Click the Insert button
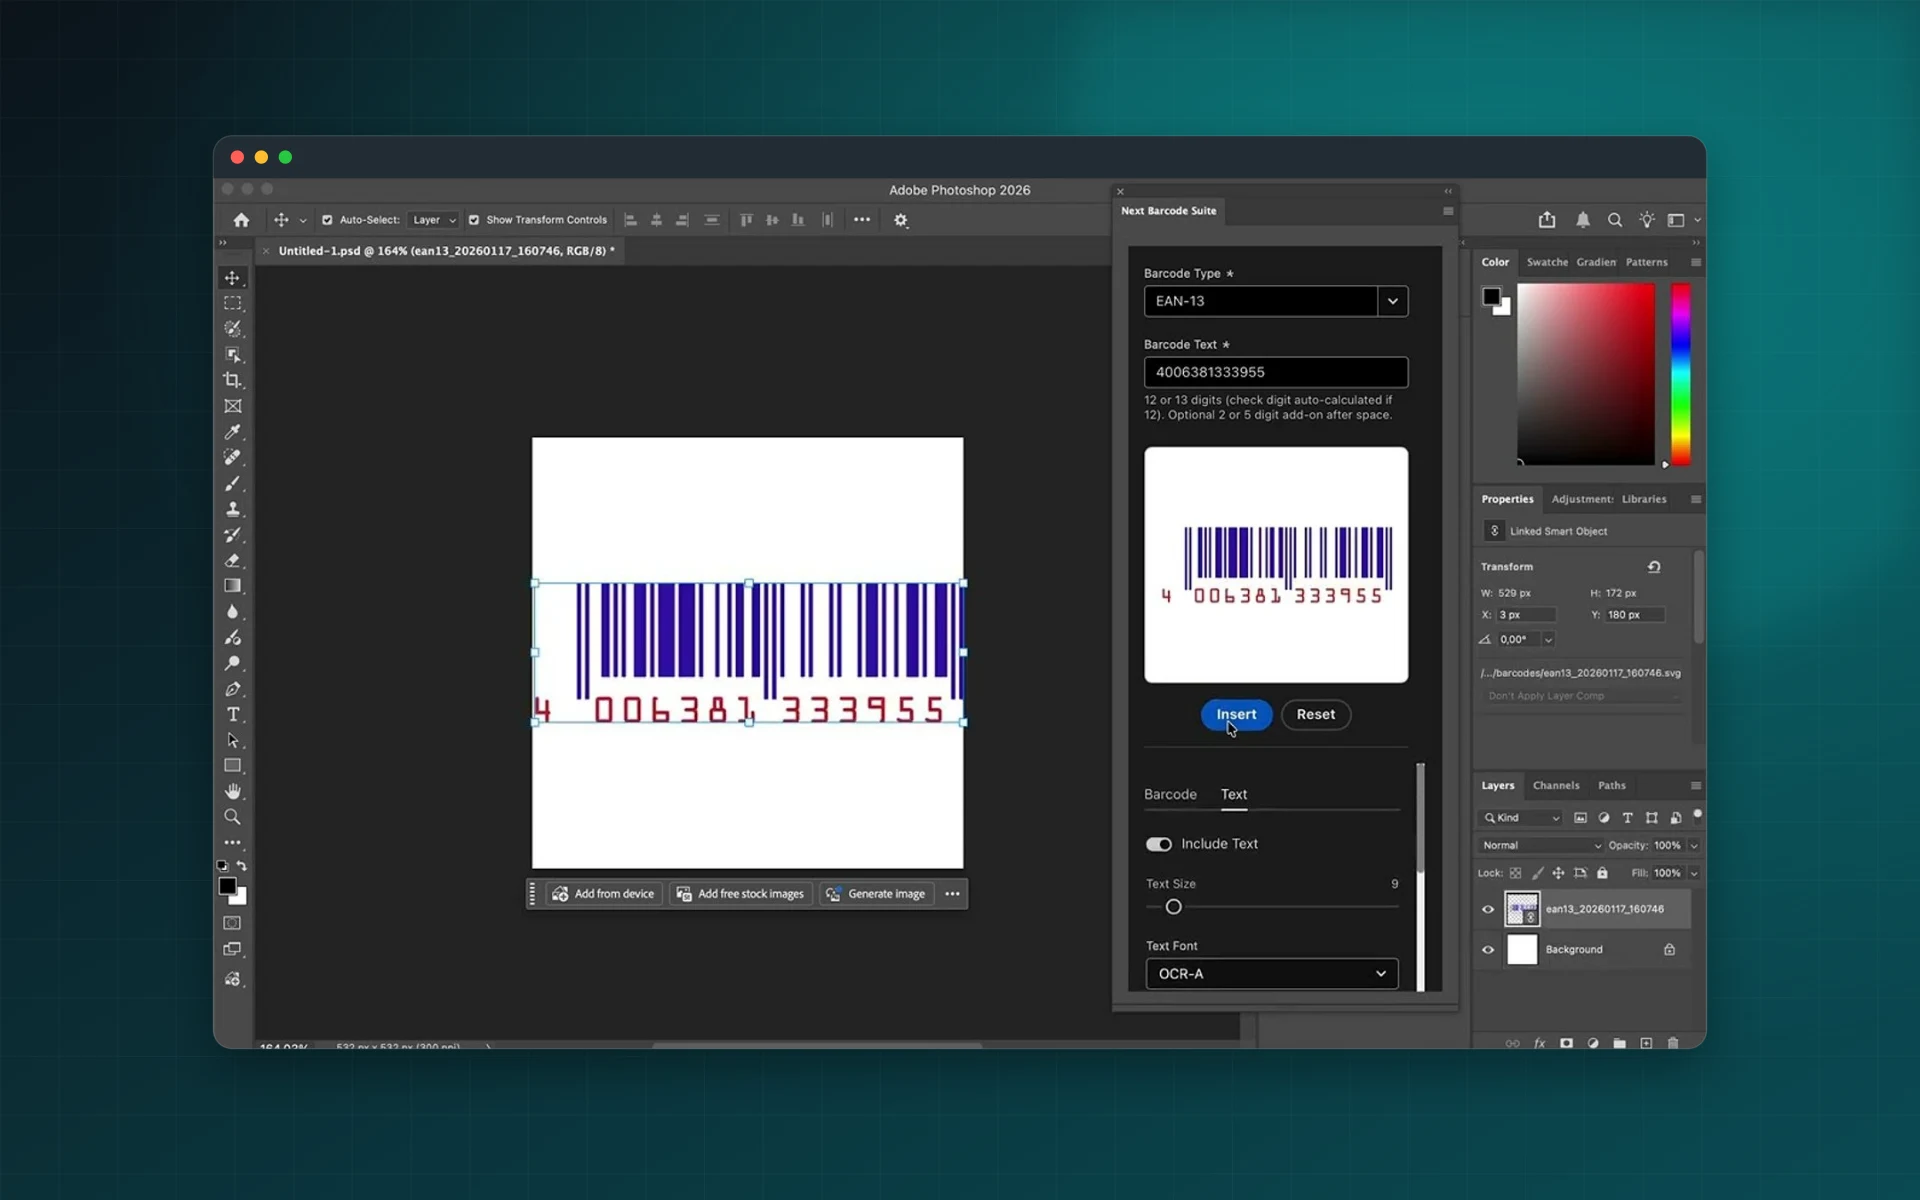Viewport: 1920px width, 1200px height. [1236, 715]
